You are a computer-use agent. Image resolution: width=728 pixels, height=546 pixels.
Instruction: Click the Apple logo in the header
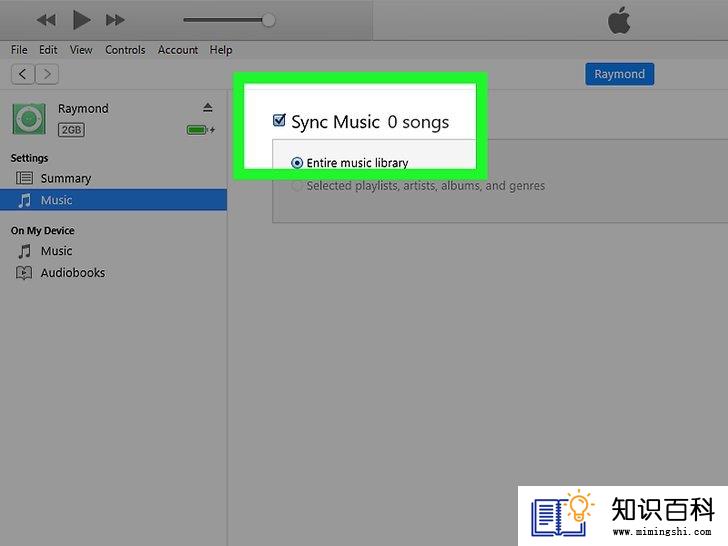coord(619,21)
